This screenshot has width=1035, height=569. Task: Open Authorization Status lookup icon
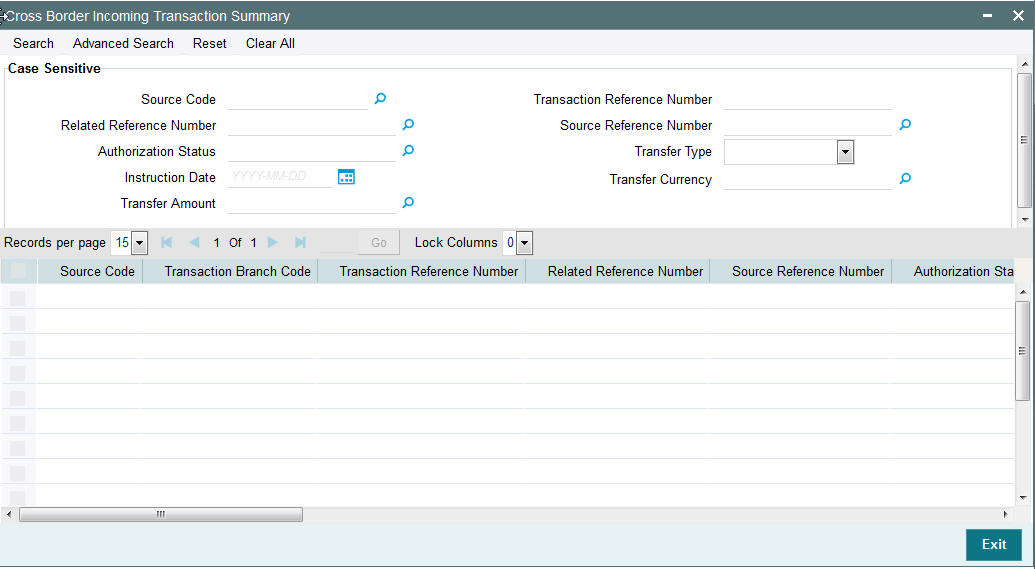409,151
